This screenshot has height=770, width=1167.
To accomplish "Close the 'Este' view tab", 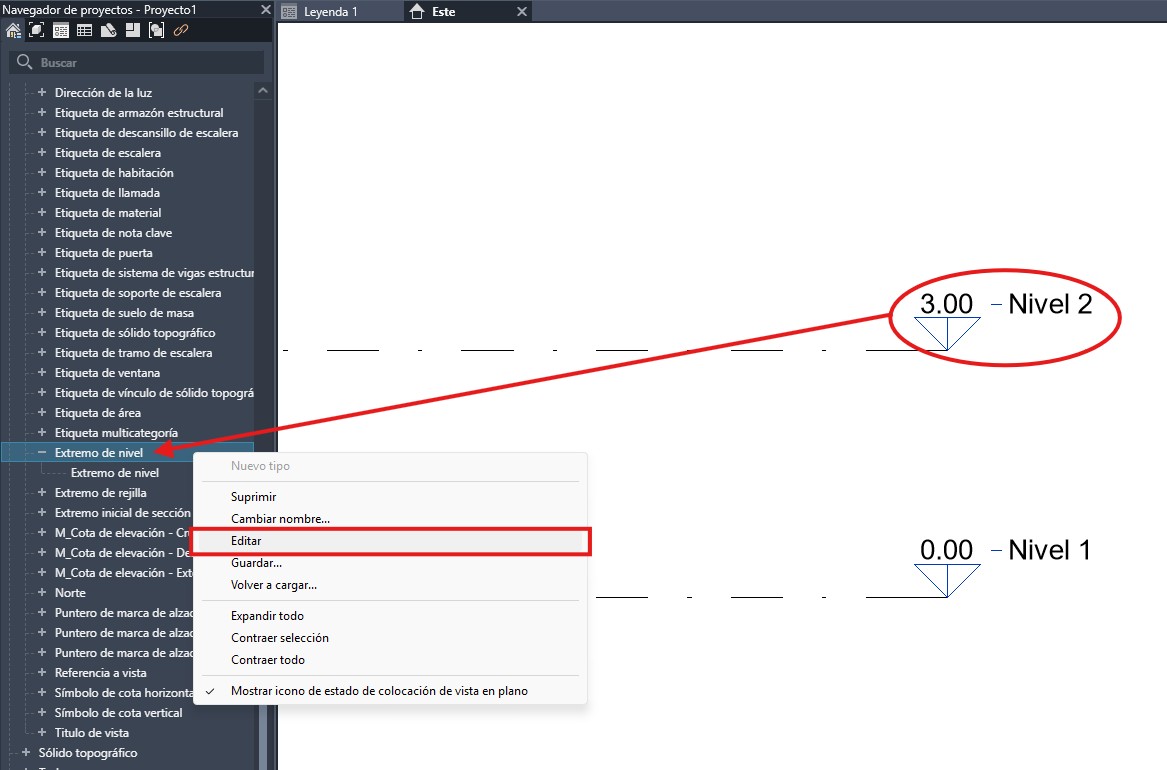I will pyautogui.click(x=521, y=12).
